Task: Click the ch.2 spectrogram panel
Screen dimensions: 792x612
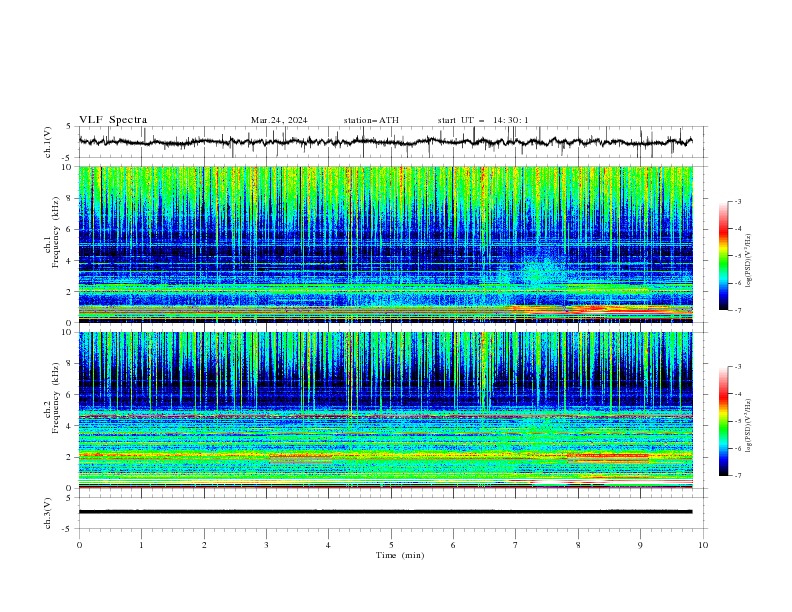Action: point(385,410)
